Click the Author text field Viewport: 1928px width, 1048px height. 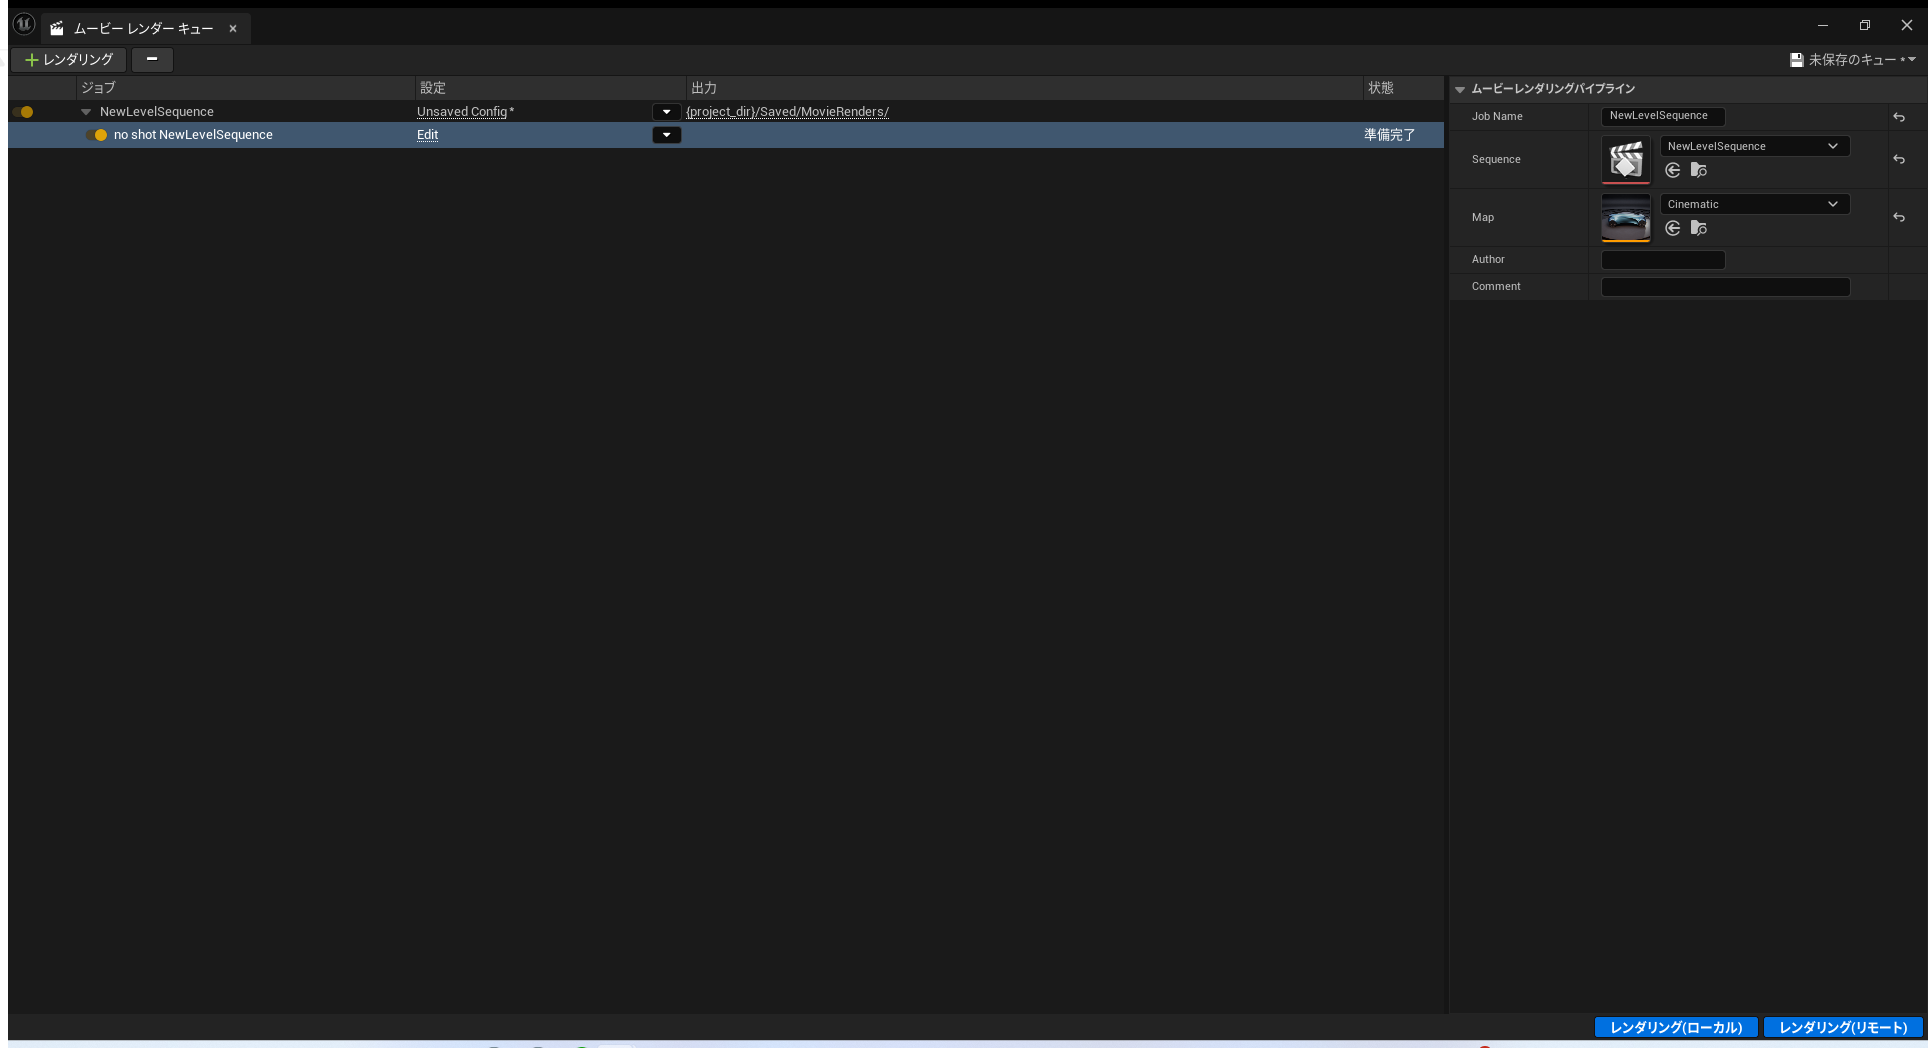1662,260
